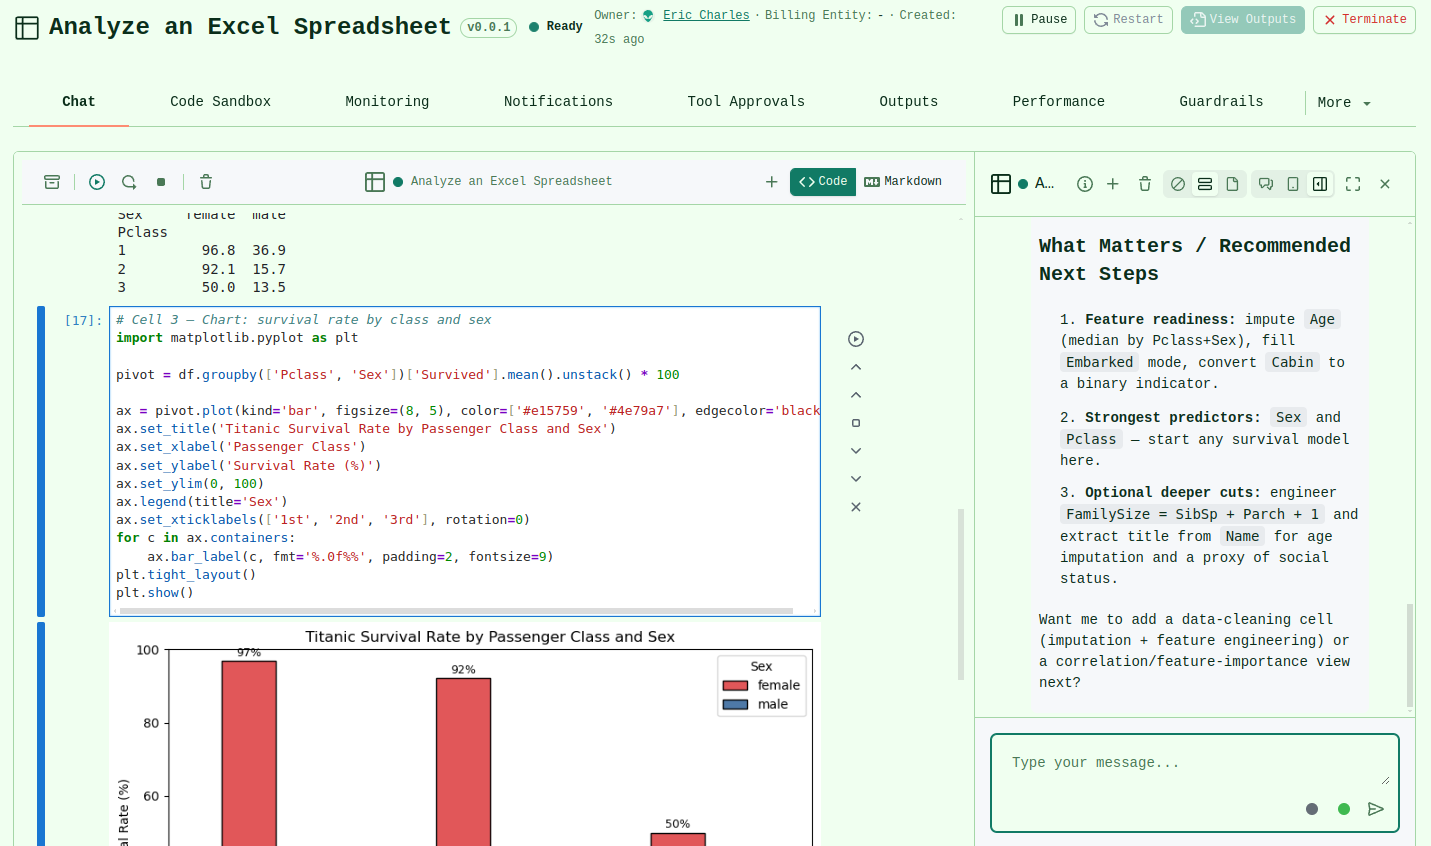Open the Guardrails tab
The width and height of the screenshot is (1431, 846).
(x=1221, y=101)
